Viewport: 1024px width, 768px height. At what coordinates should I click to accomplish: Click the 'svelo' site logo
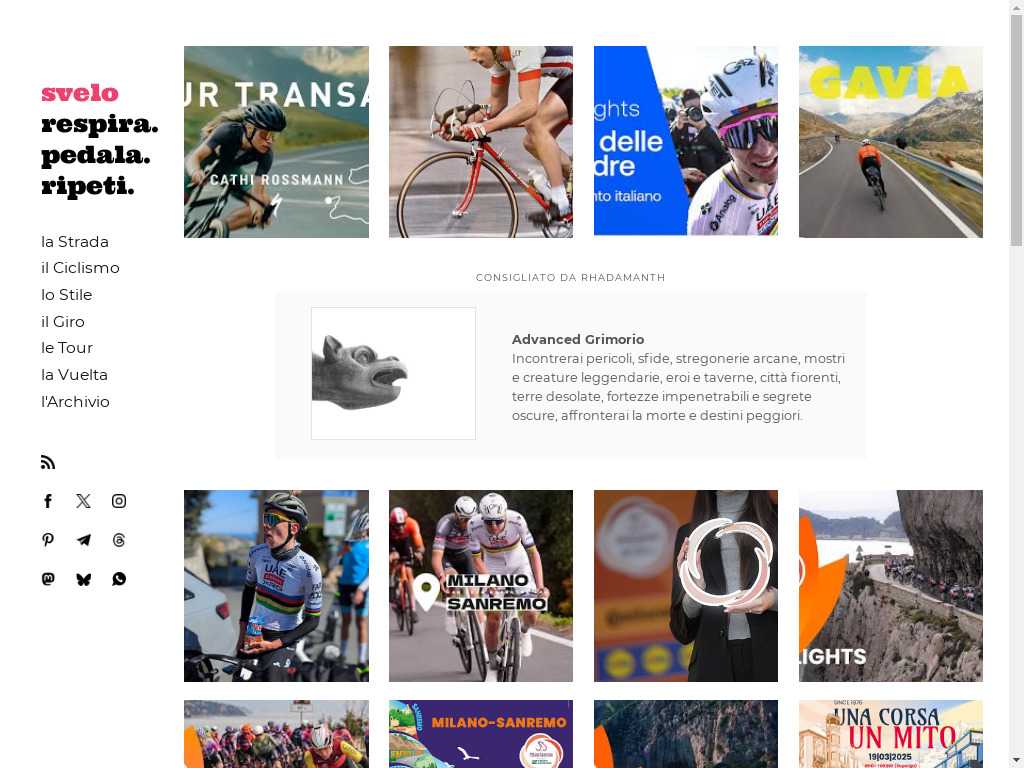click(80, 93)
